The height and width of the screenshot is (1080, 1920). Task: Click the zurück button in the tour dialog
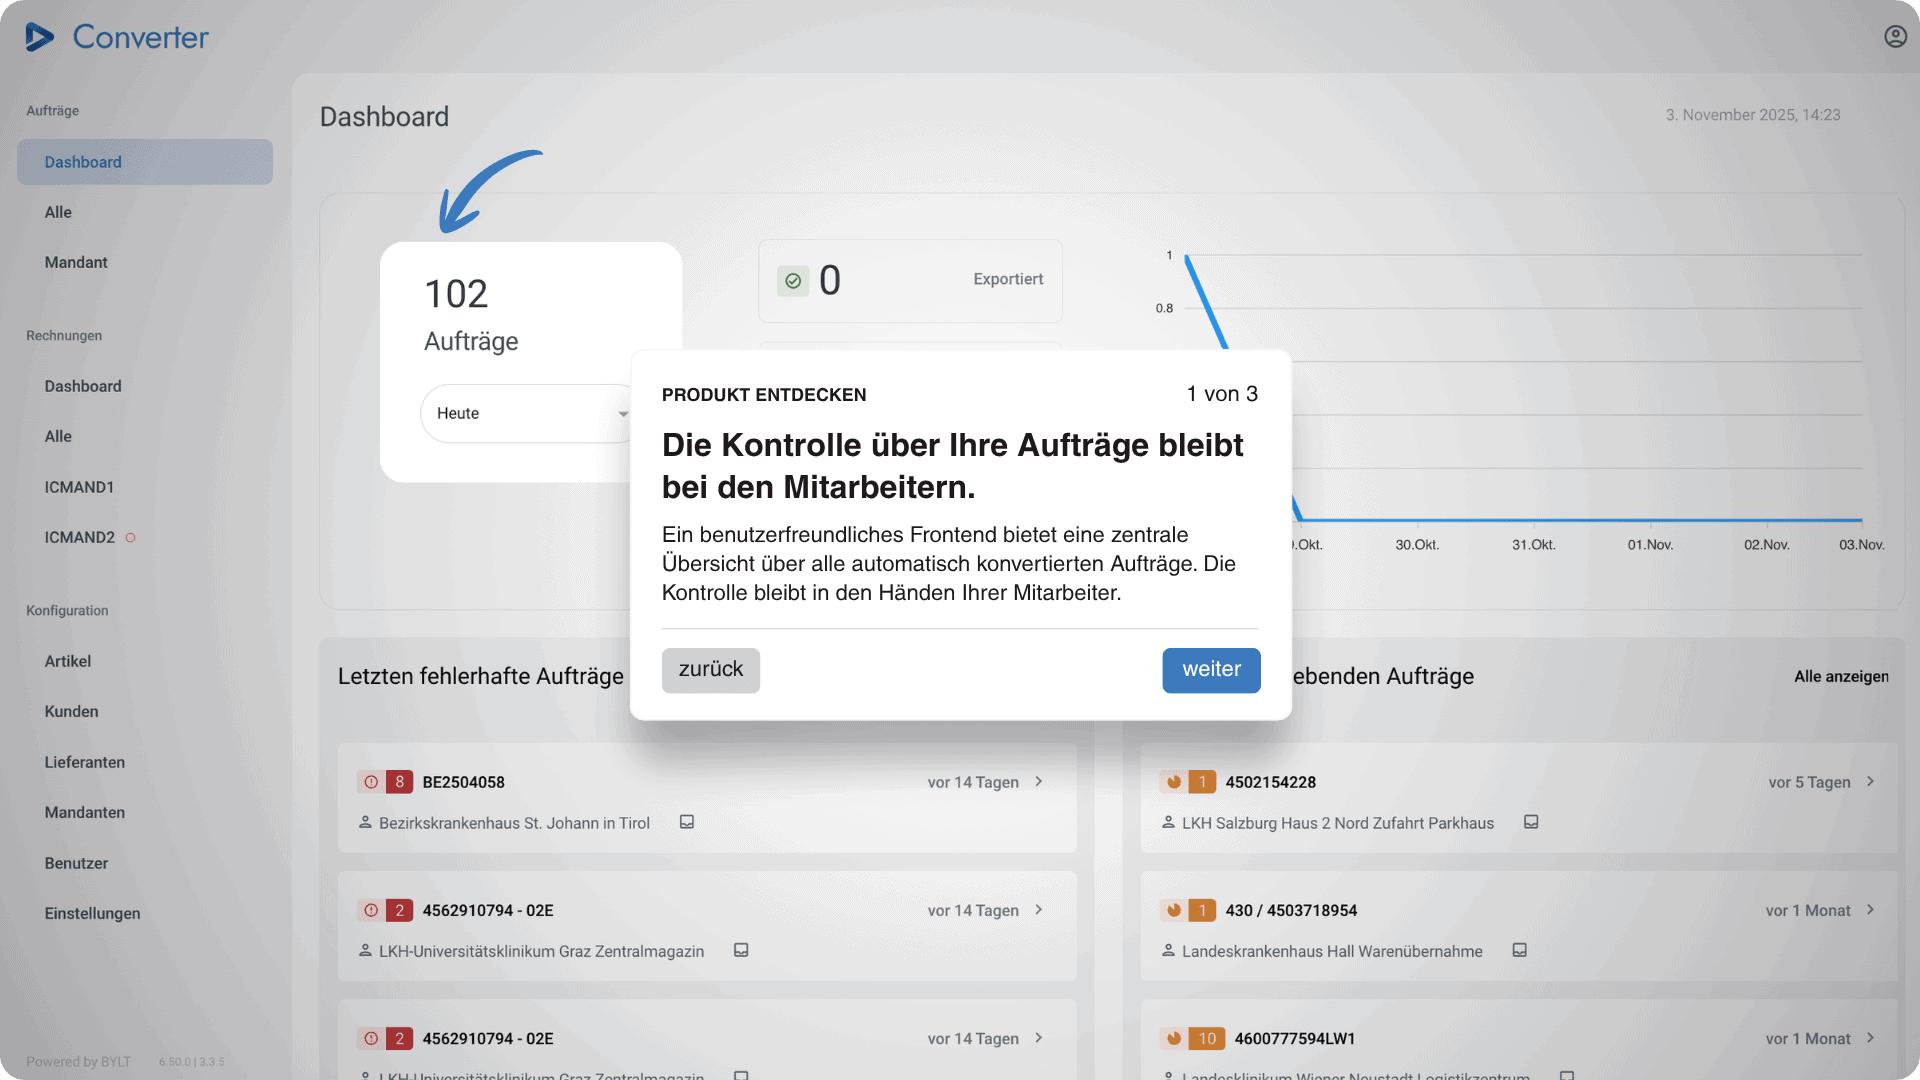coord(710,670)
